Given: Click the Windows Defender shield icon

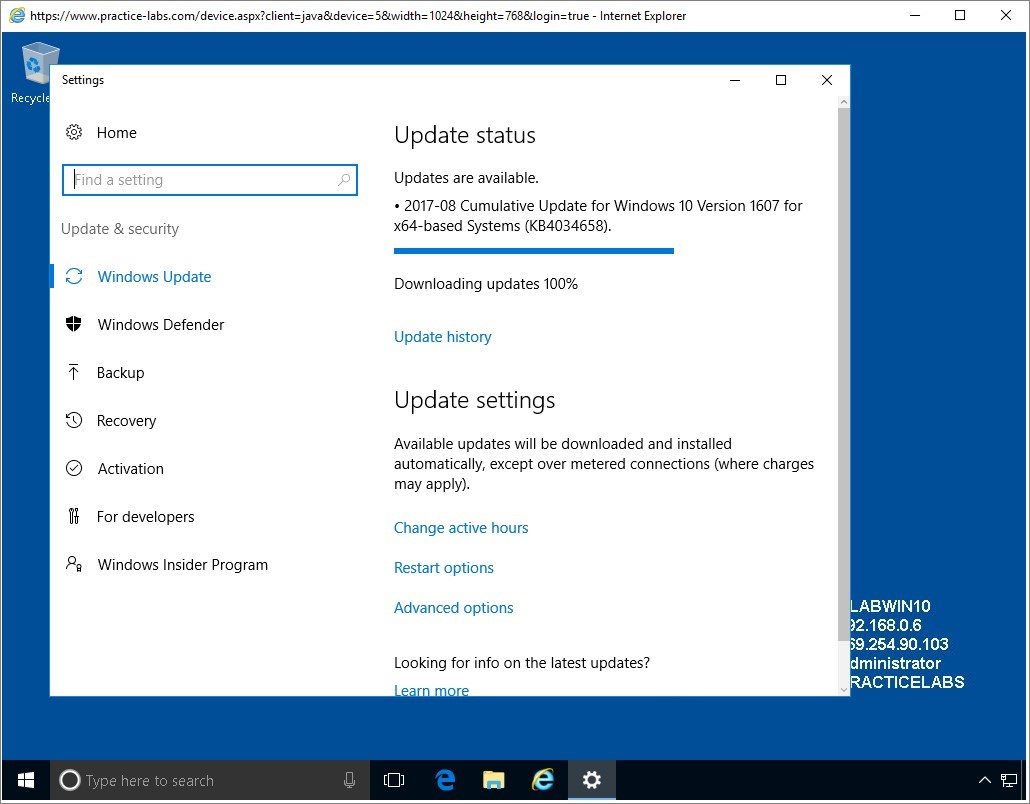Looking at the screenshot, I should [74, 324].
